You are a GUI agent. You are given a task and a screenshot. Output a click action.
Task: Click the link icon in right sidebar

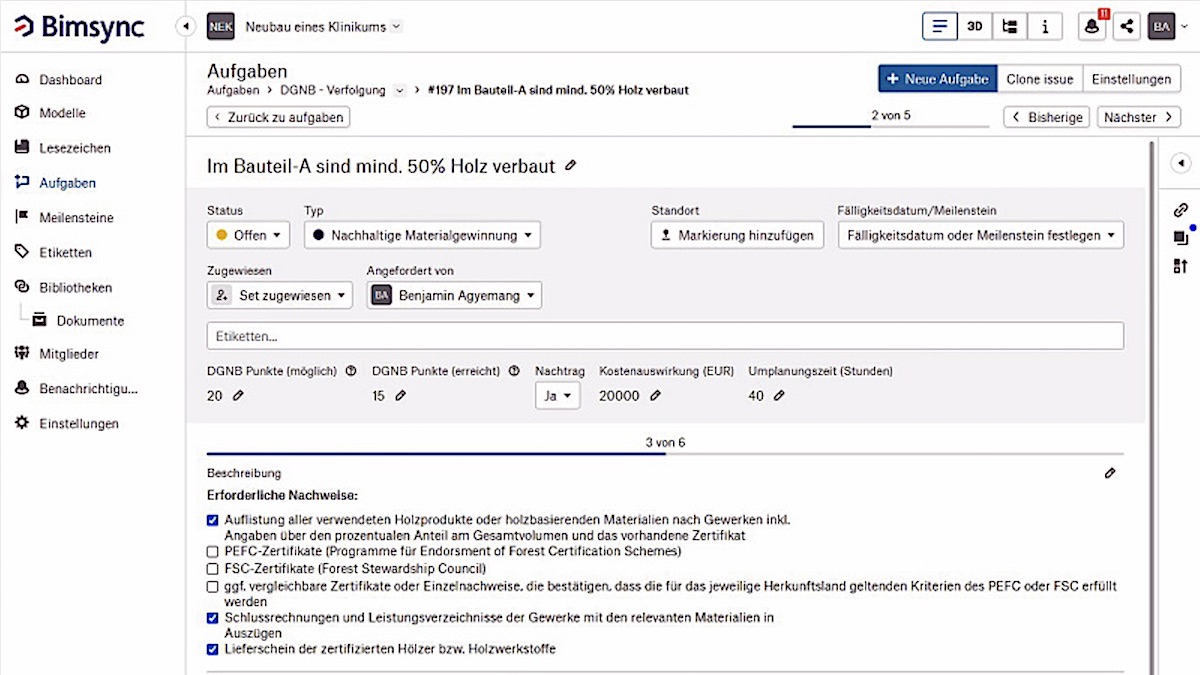1180,210
